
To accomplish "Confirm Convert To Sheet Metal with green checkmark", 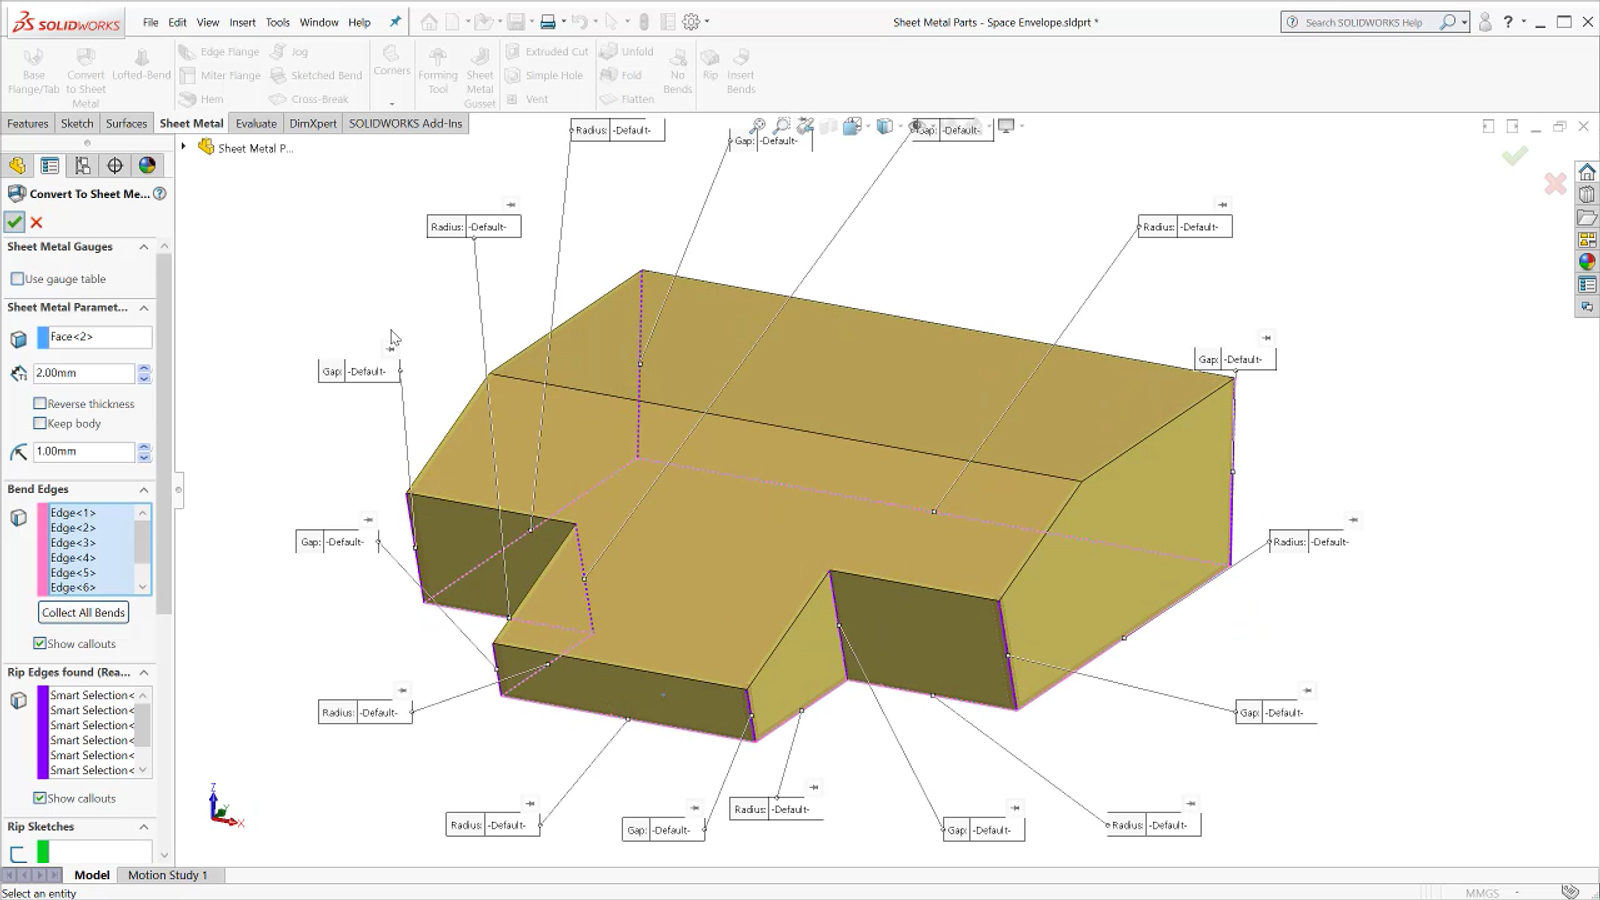I will point(14,222).
